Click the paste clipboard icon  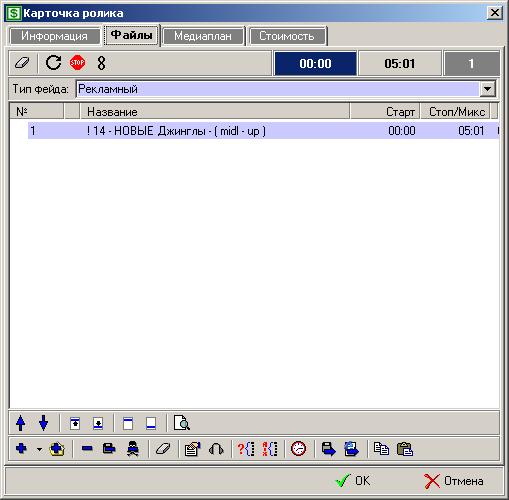pos(405,449)
